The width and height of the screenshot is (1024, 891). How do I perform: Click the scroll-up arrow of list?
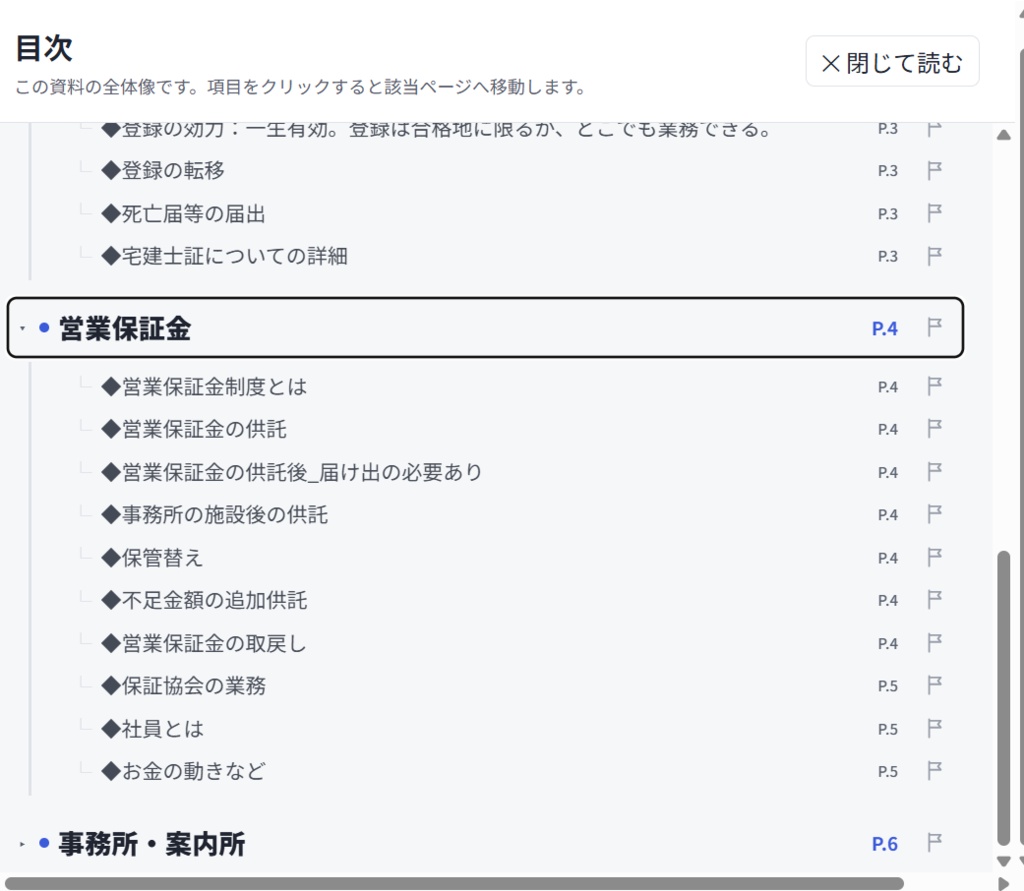pyautogui.click(x=1004, y=135)
